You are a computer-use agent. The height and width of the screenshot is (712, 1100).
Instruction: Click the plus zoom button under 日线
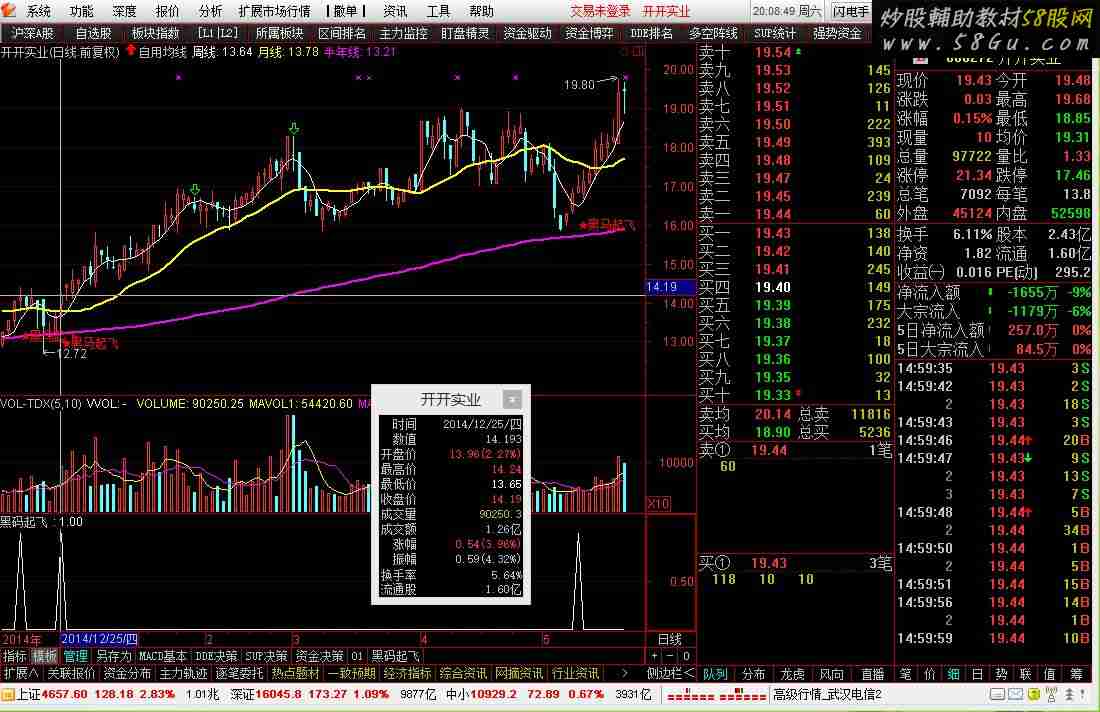[x=655, y=657]
